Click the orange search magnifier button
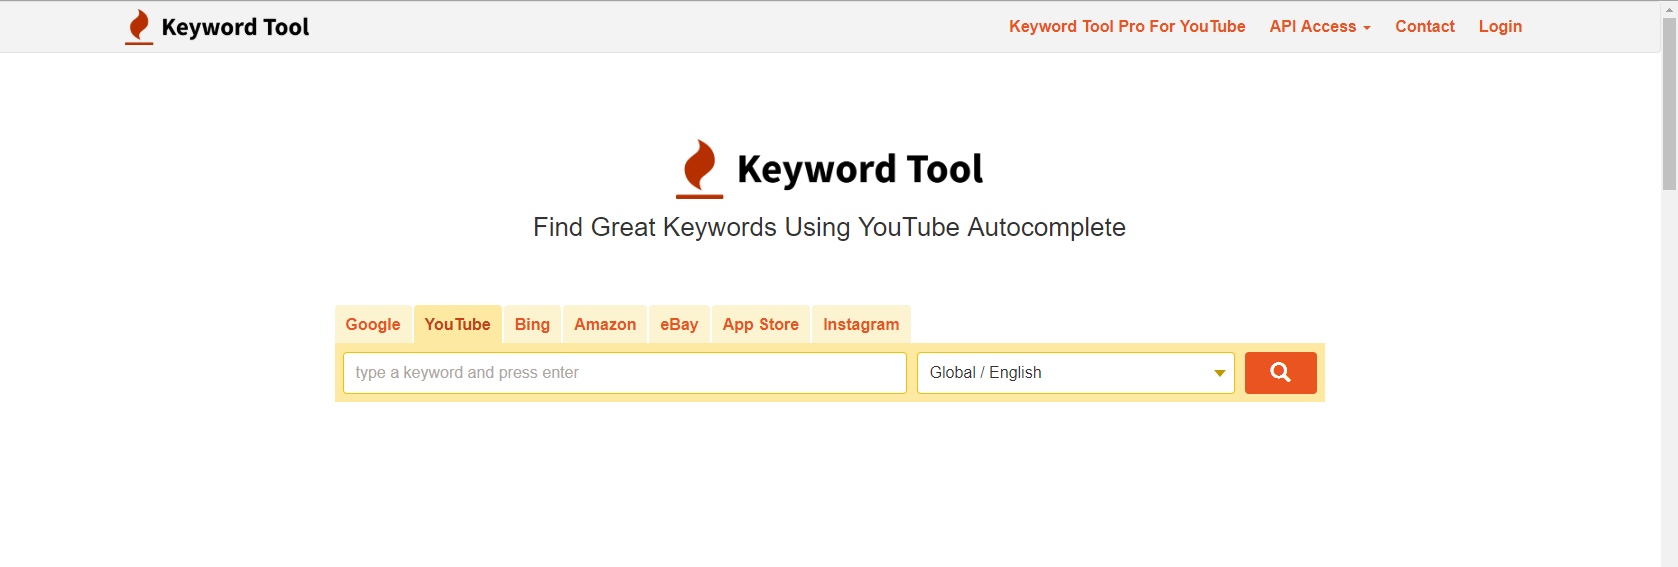The width and height of the screenshot is (1678, 567). [1280, 373]
